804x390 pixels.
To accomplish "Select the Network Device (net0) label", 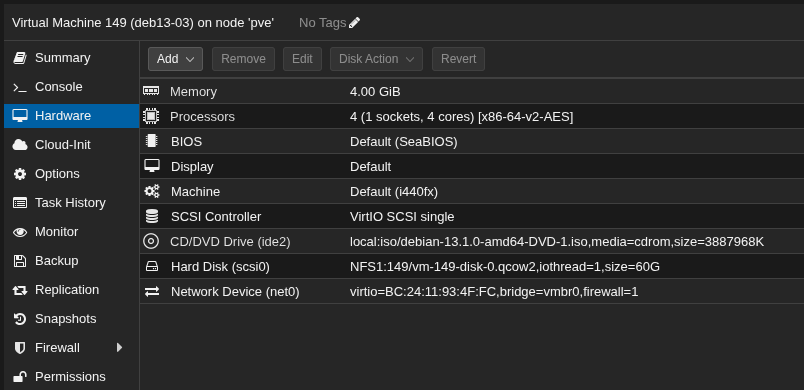I will 235,292.
